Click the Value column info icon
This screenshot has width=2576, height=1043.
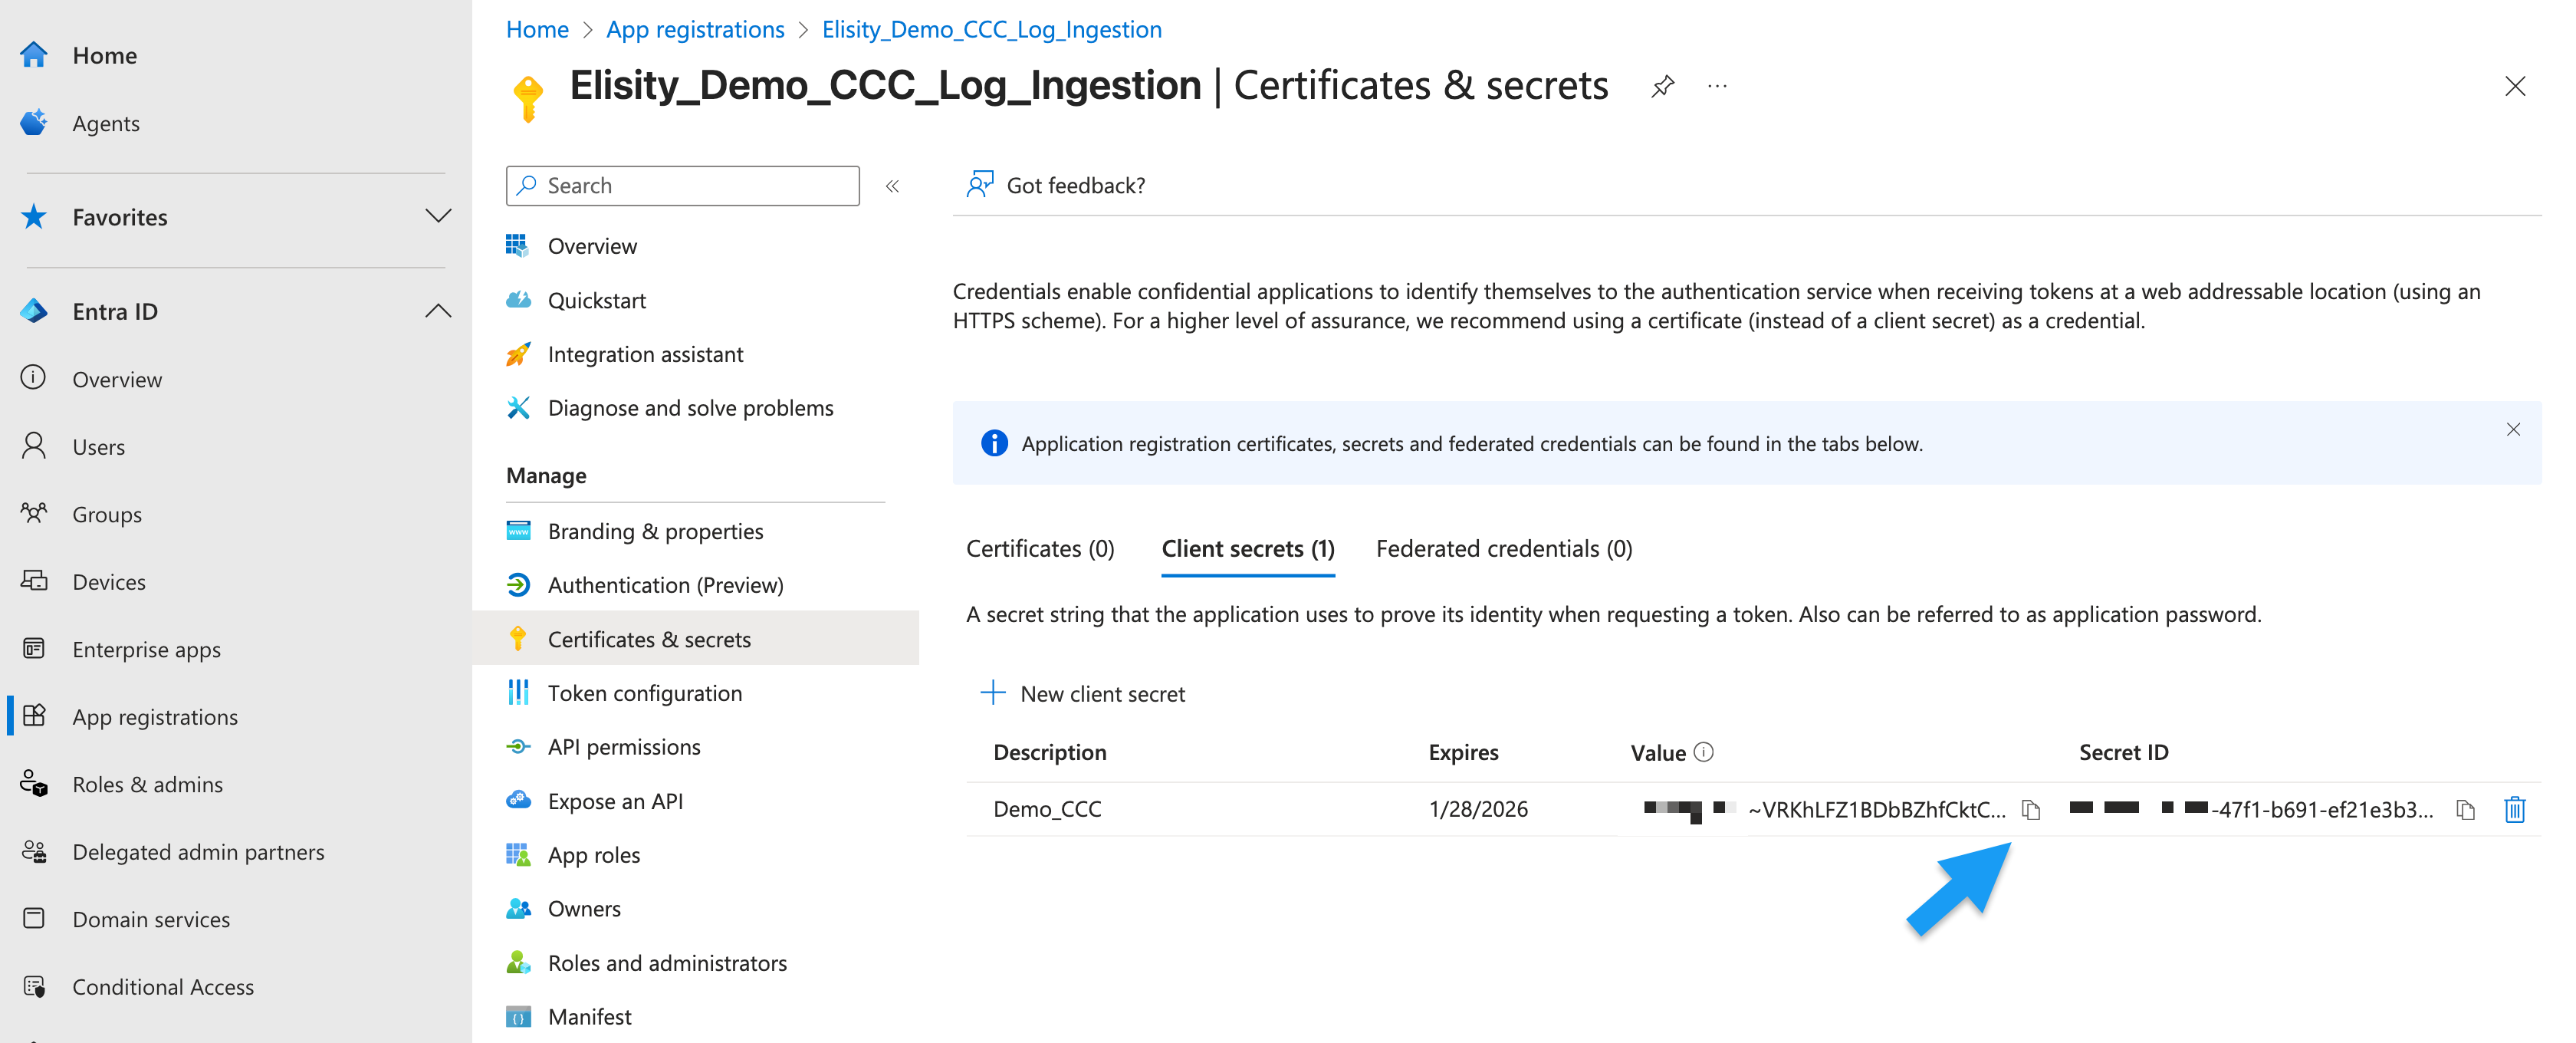pyautogui.click(x=1704, y=752)
